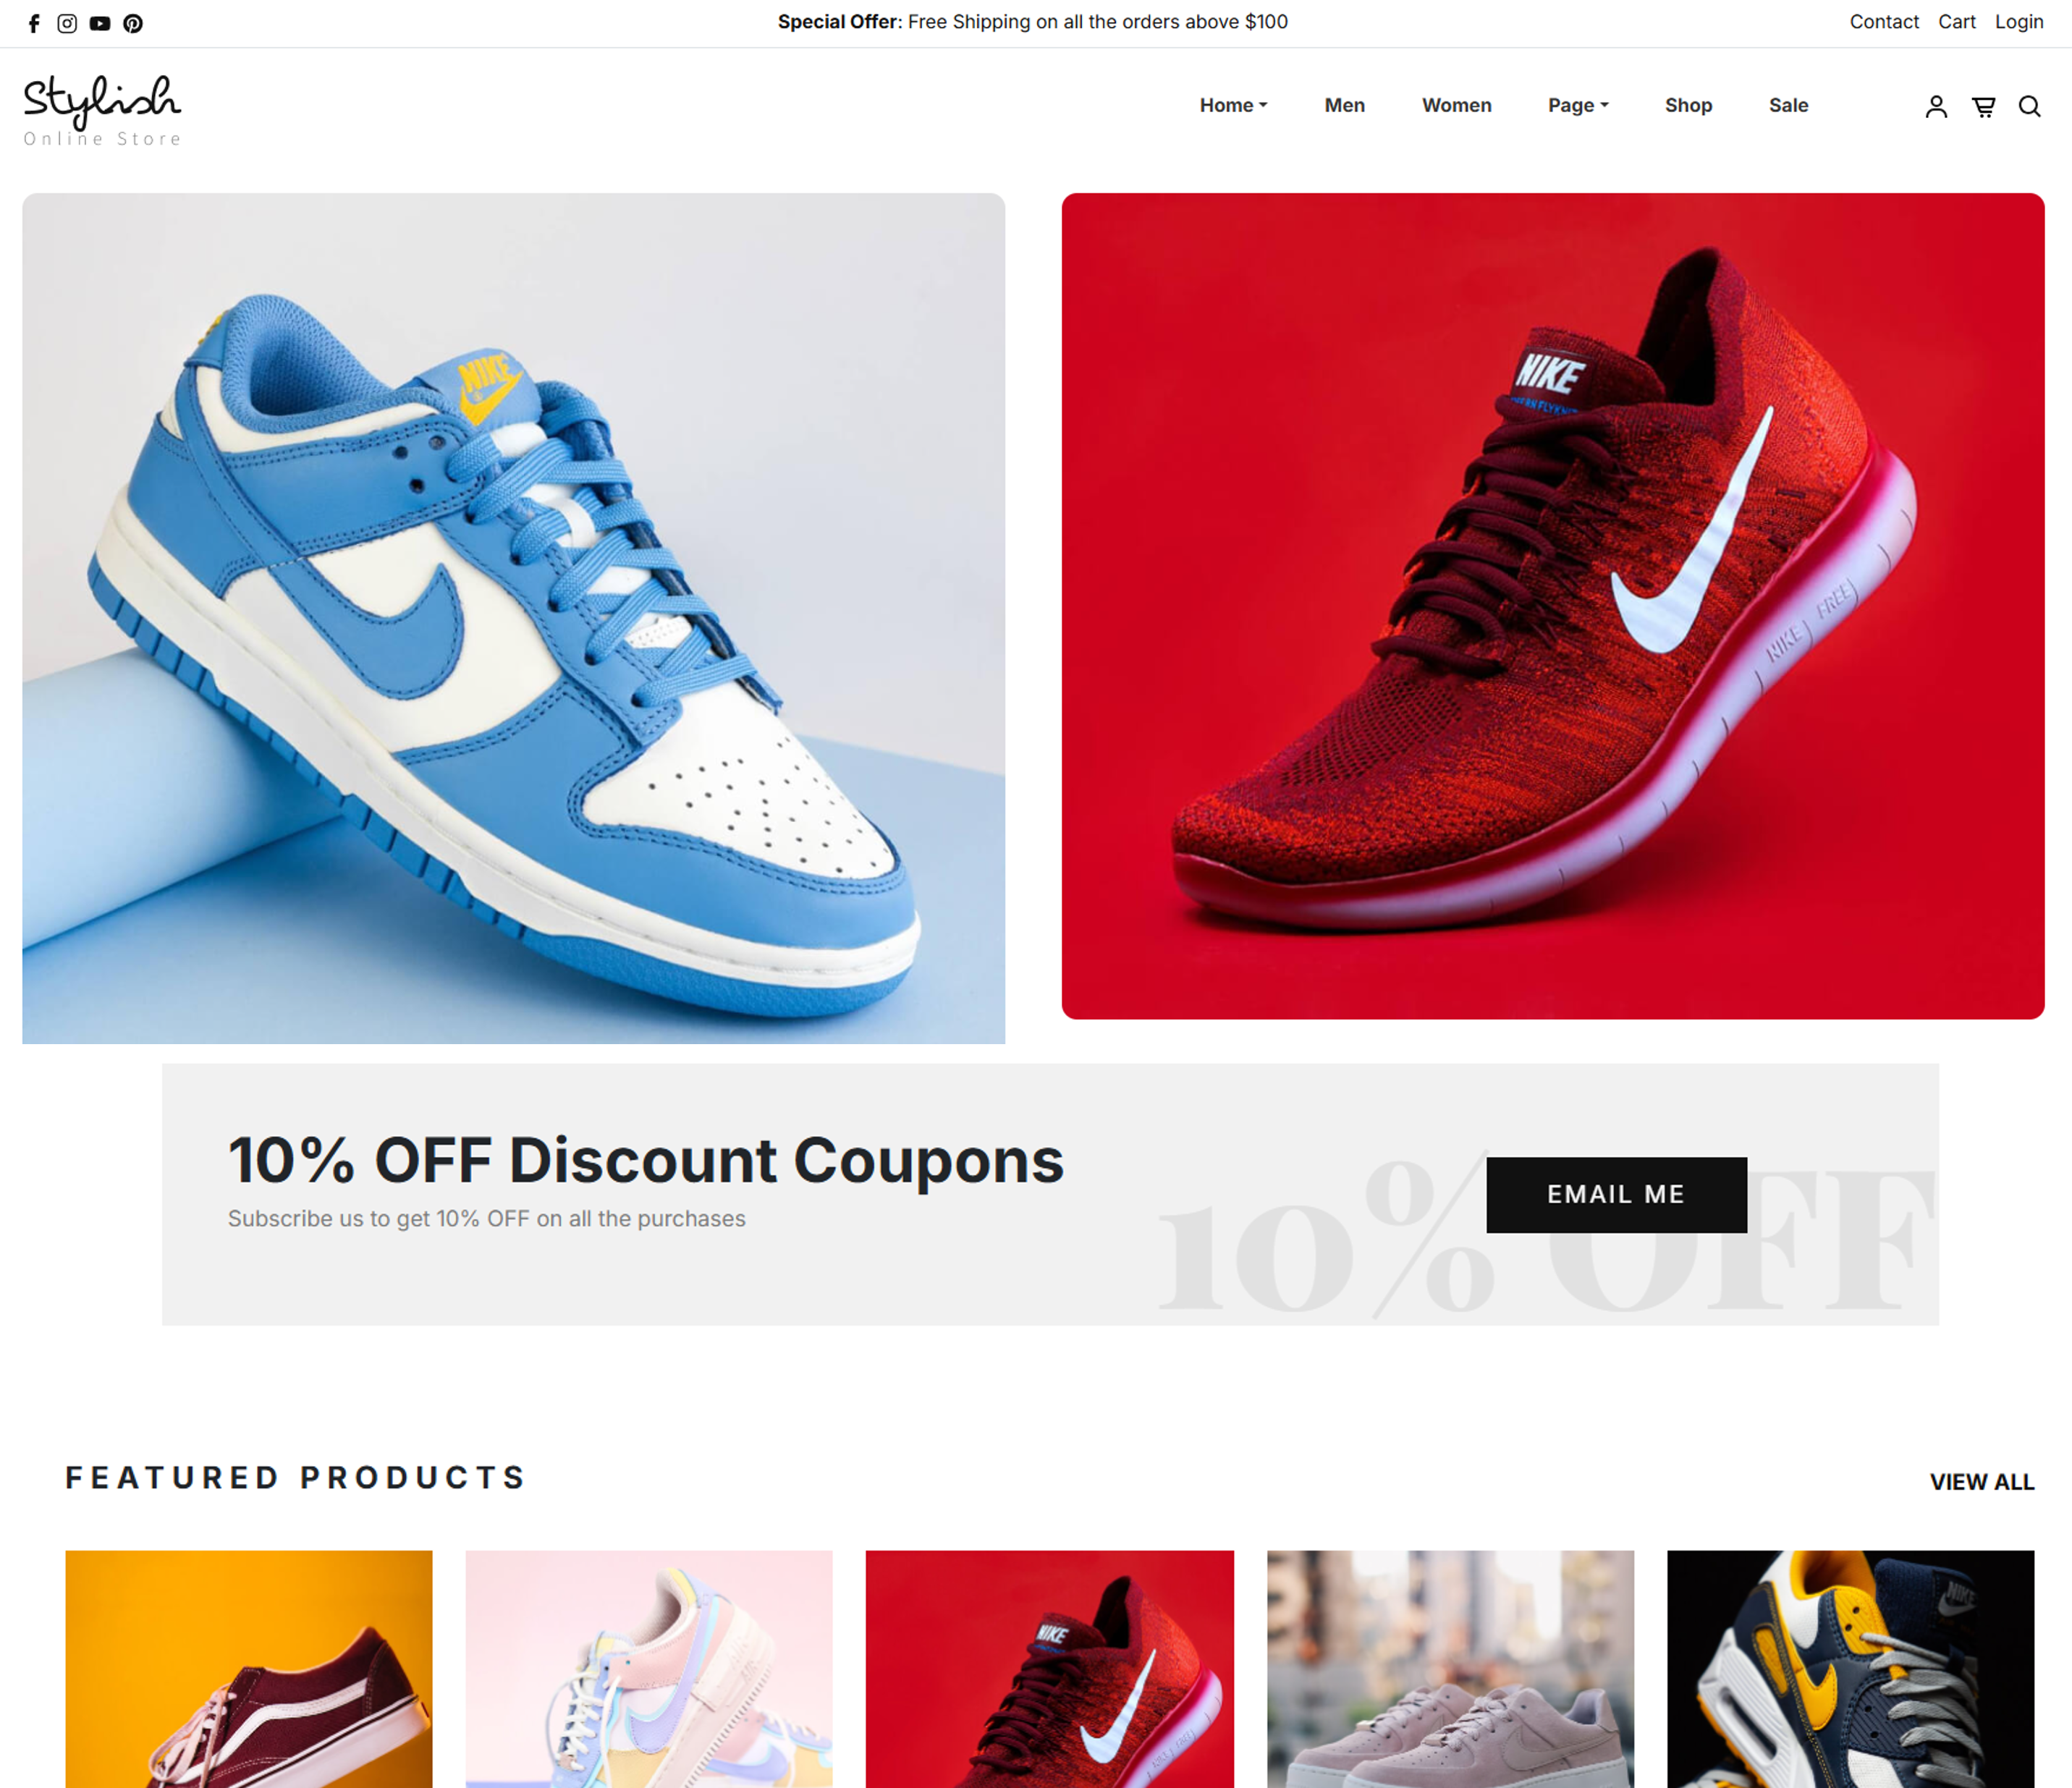
Task: Open the Contact link in top bar
Action: tap(1883, 22)
